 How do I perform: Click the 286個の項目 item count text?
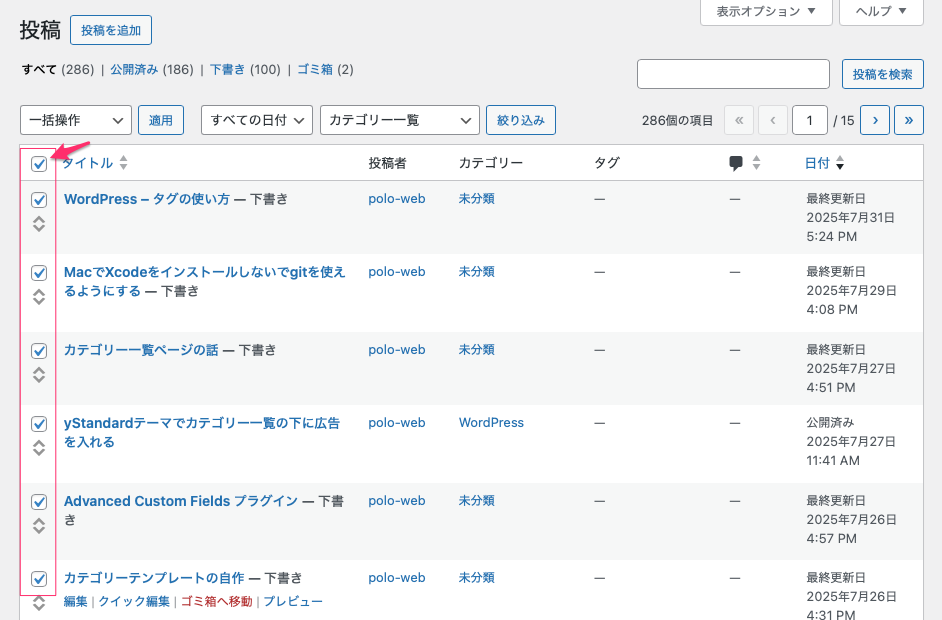tap(677, 121)
